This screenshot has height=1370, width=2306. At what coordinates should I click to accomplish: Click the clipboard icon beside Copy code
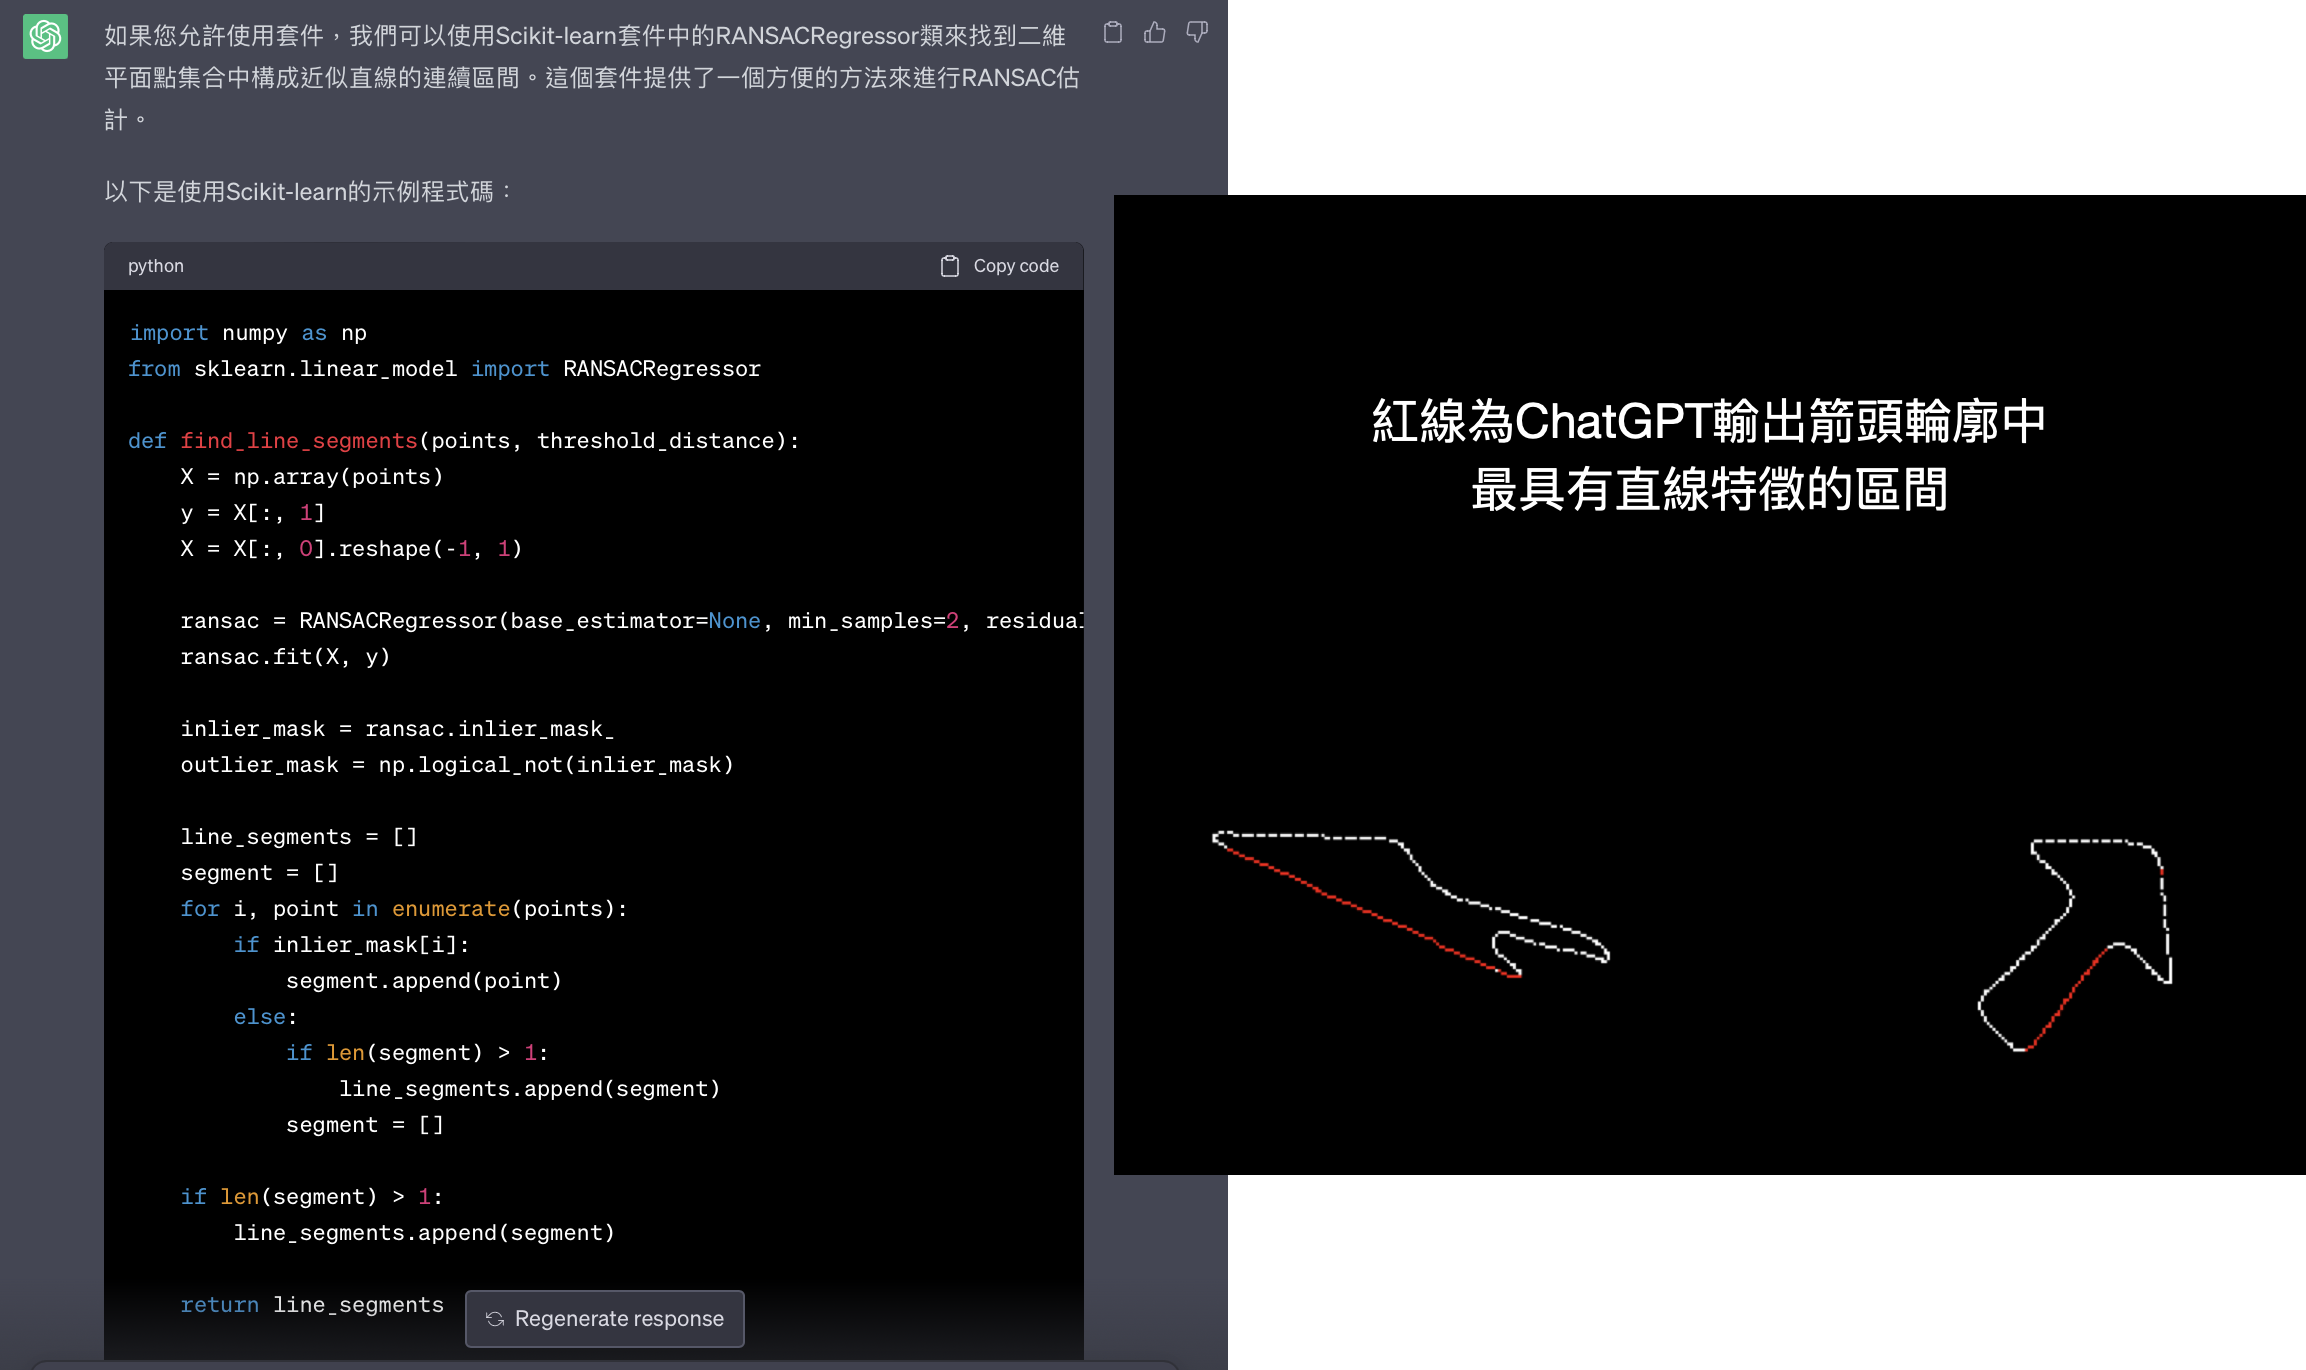tap(949, 266)
